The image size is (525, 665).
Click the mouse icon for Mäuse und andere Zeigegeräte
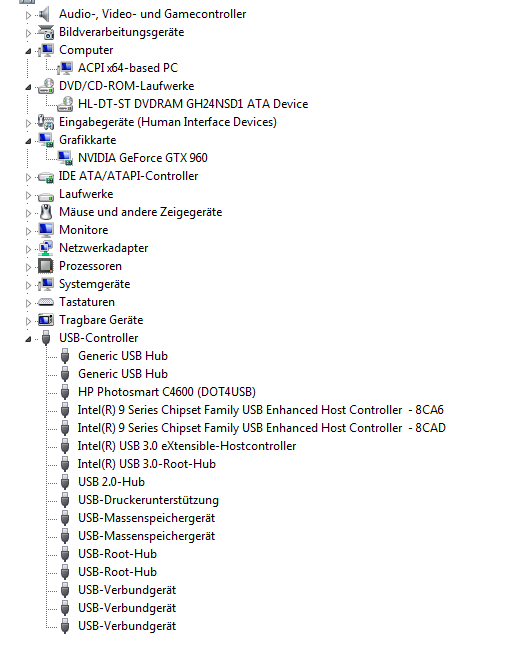point(46,212)
